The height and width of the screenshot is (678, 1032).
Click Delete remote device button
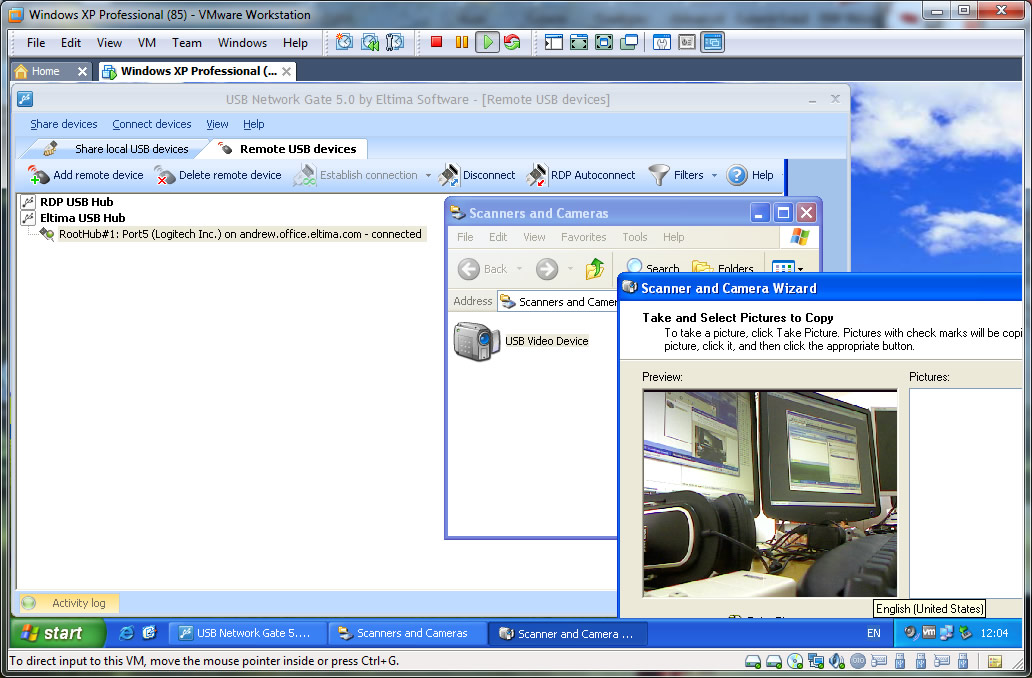pos(218,175)
